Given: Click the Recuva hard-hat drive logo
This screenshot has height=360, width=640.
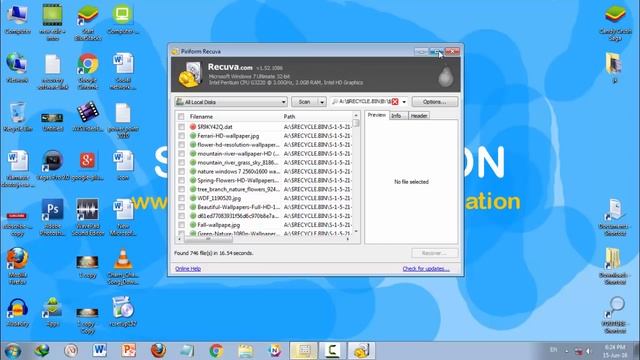Looking at the screenshot, I should point(190,75).
